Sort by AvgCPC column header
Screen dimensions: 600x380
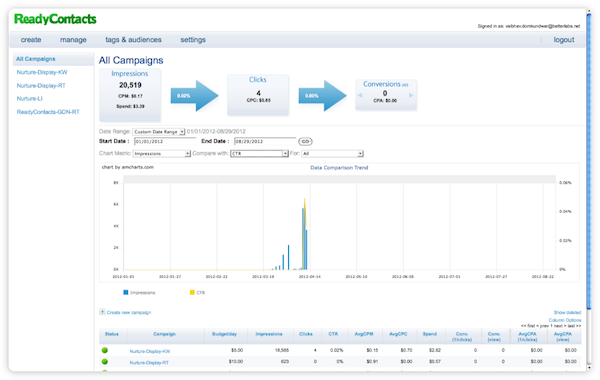[x=398, y=334]
